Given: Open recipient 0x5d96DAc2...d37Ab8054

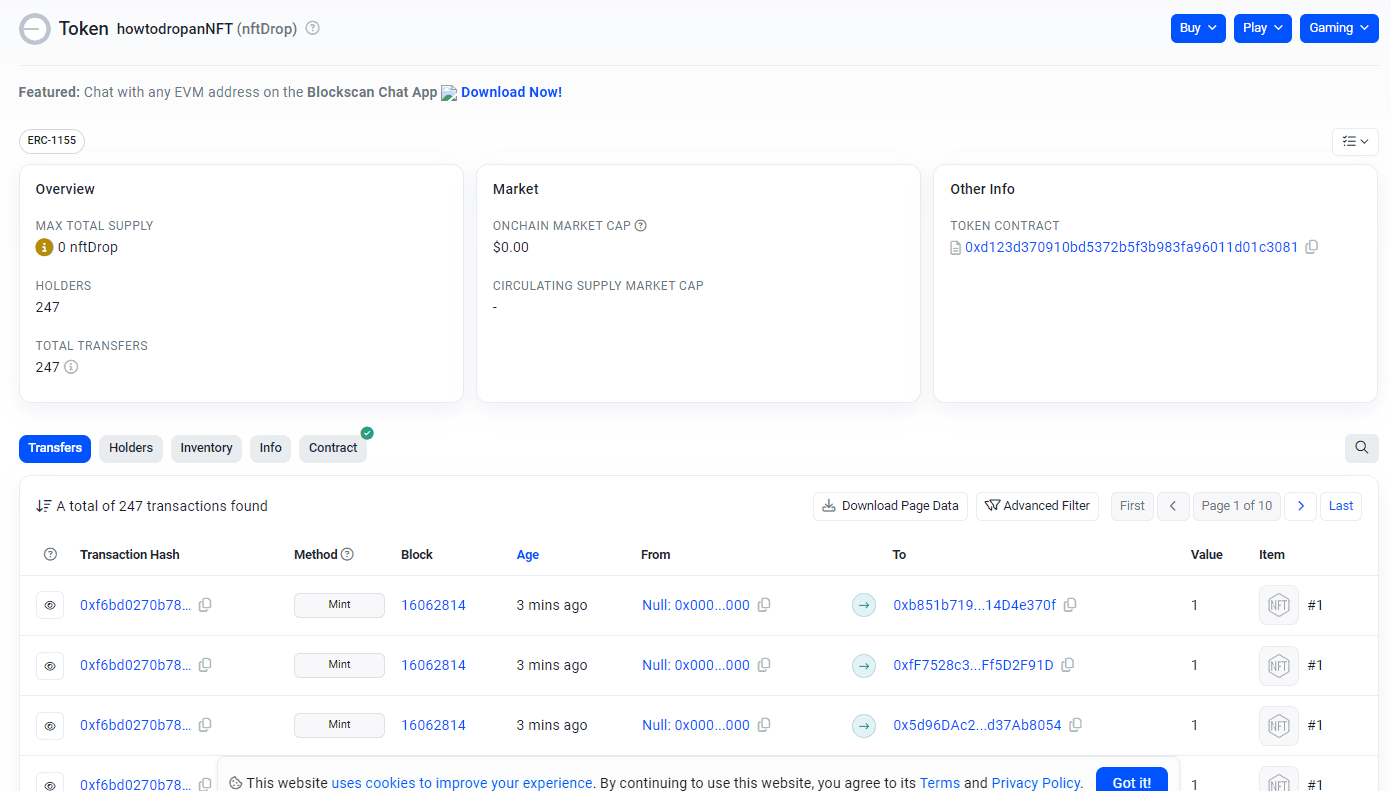Looking at the screenshot, I should click(x=977, y=725).
